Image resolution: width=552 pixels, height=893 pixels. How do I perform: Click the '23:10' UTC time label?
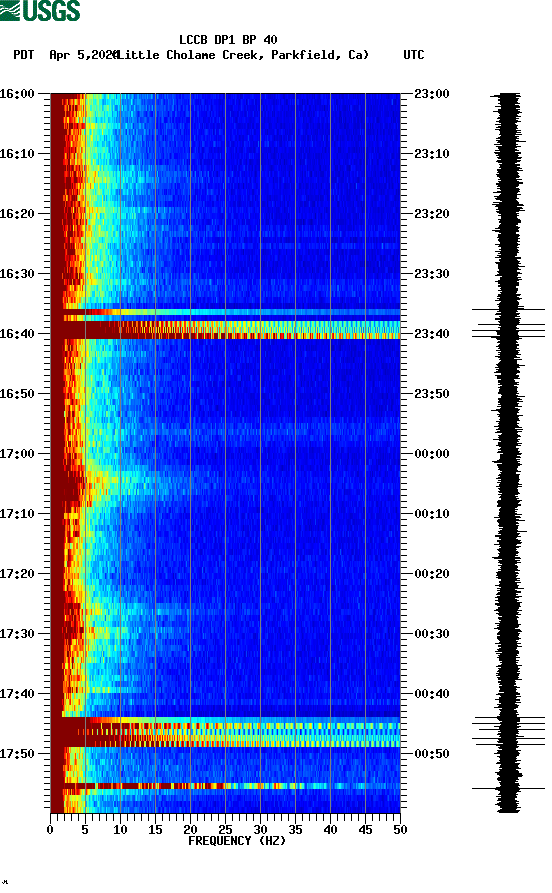point(432,154)
